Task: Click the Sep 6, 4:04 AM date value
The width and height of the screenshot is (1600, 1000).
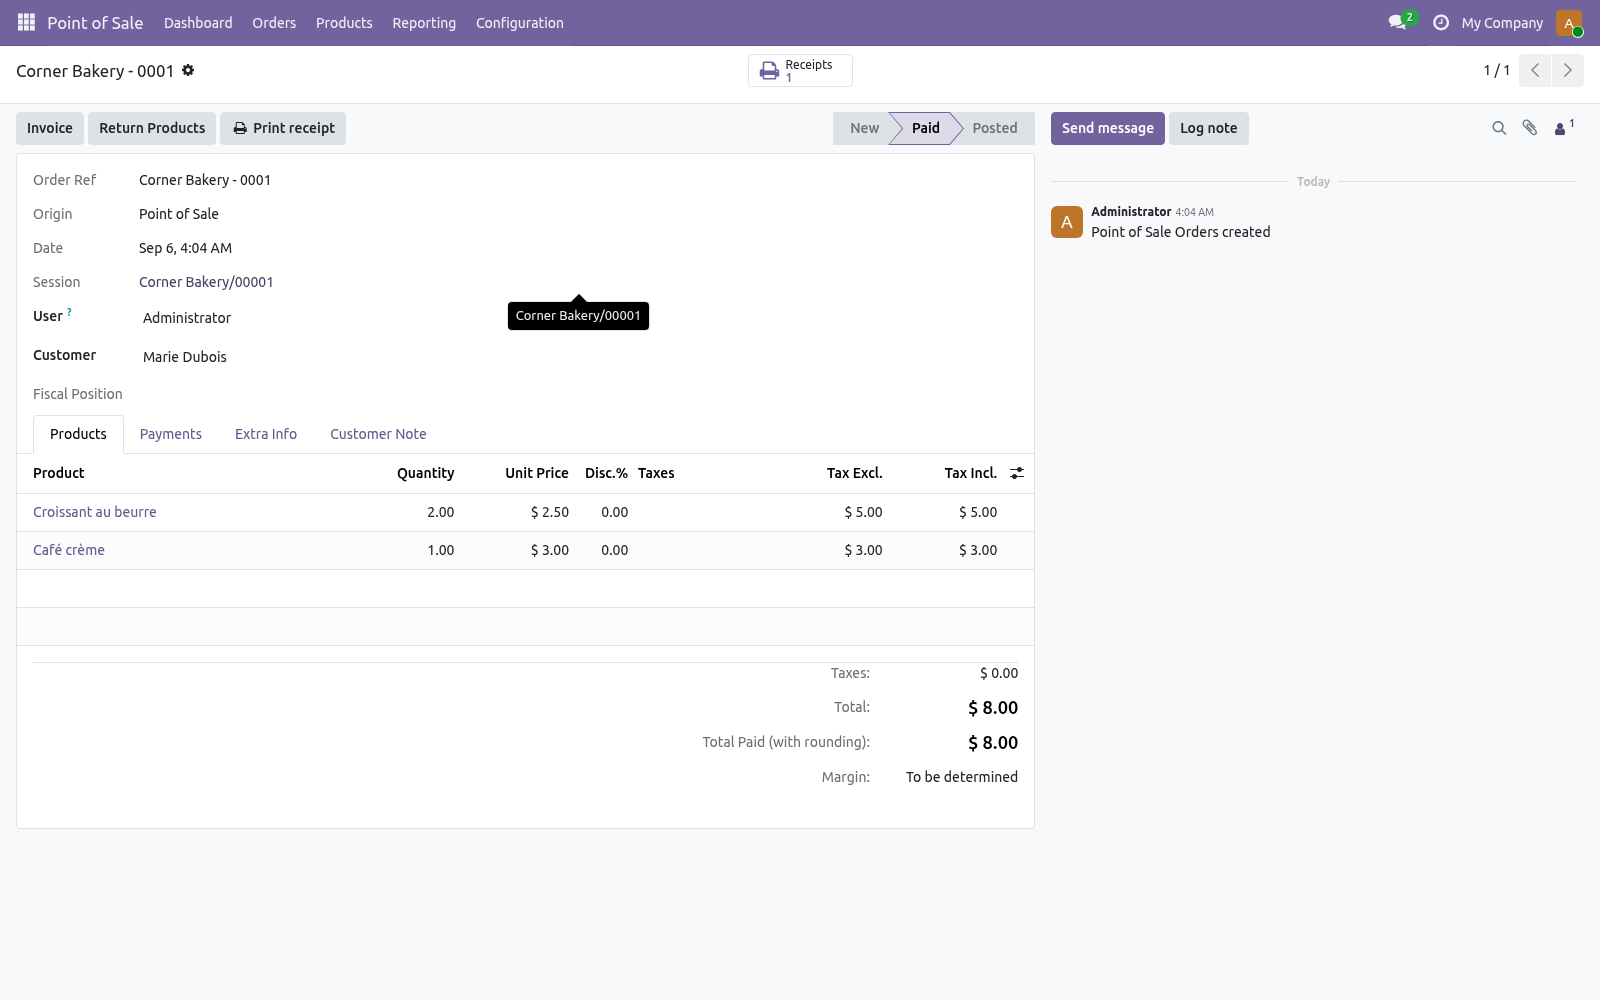Action: pyautogui.click(x=185, y=248)
